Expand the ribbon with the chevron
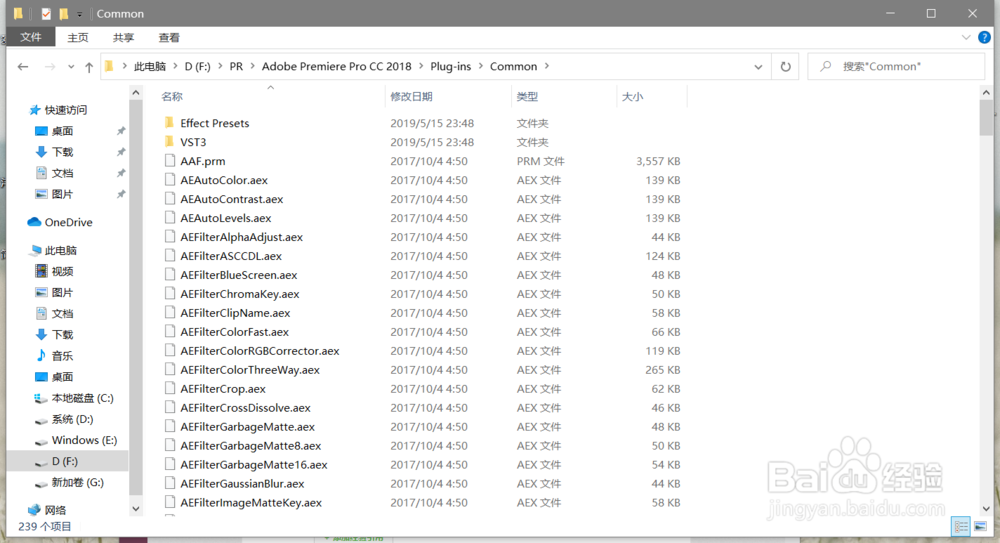The width and height of the screenshot is (1000, 543). [966, 38]
